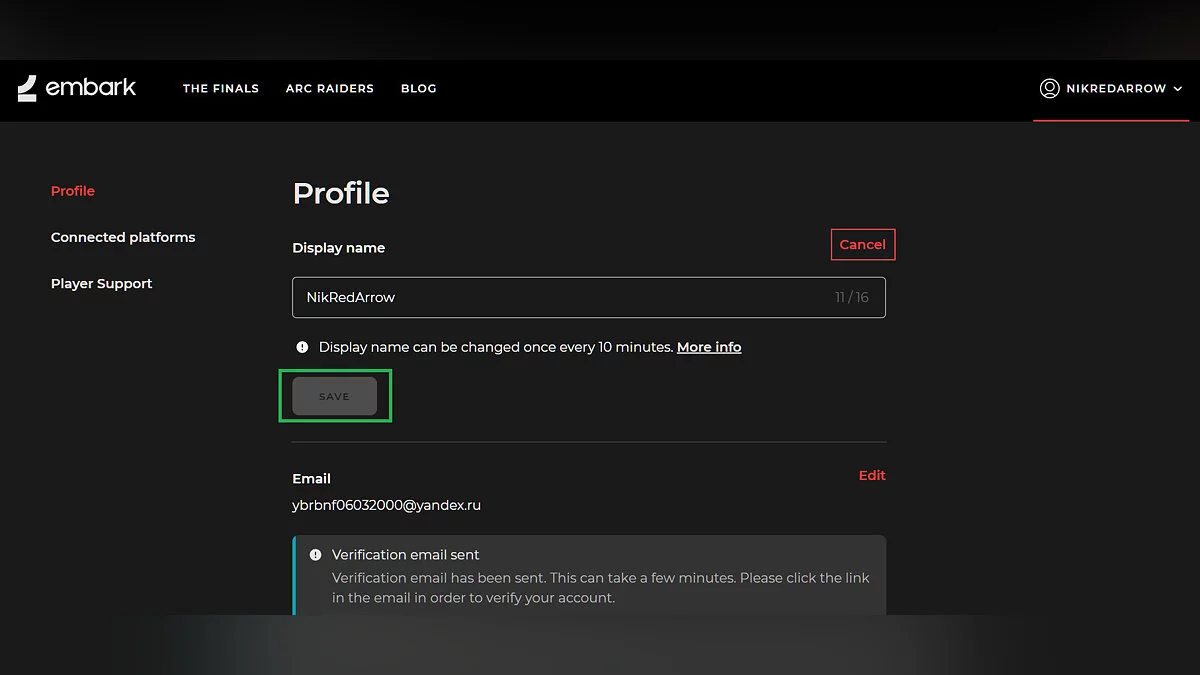The width and height of the screenshot is (1200, 675).
Task: Cancel display name editing
Action: (862, 245)
